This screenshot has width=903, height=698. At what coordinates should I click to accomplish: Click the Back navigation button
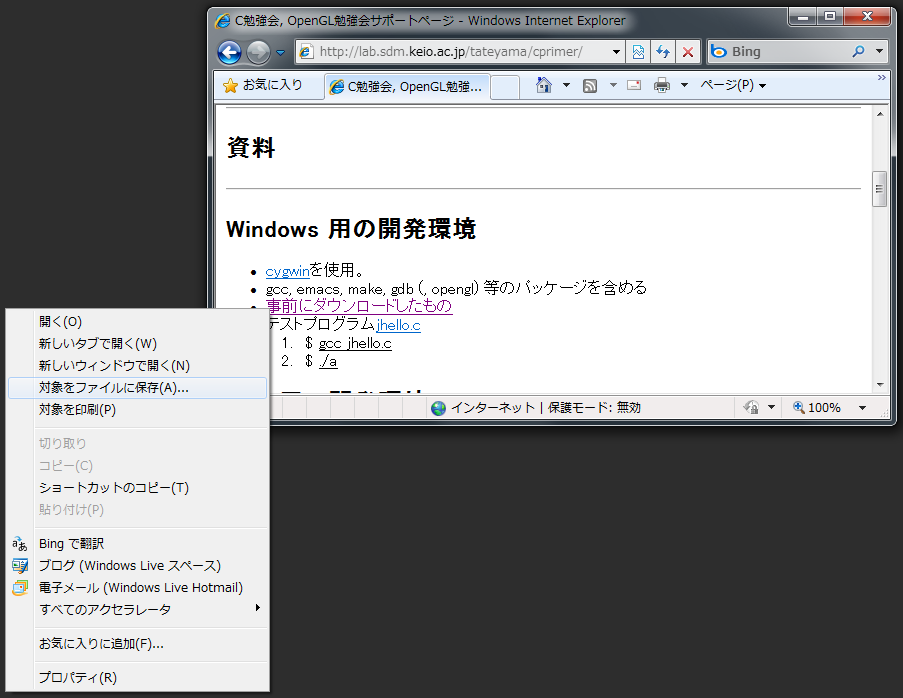229,52
